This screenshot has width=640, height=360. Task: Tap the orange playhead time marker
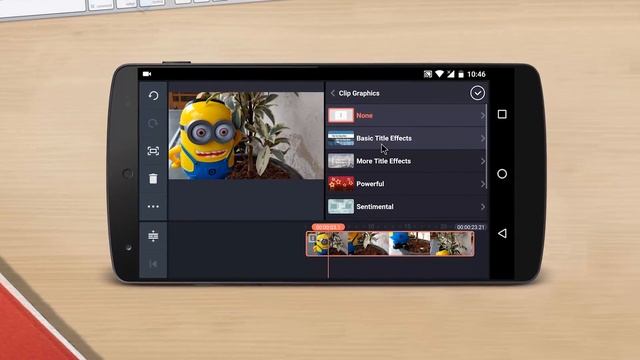click(x=328, y=227)
